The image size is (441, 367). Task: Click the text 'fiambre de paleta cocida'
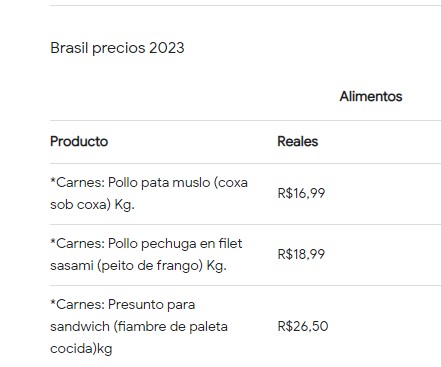[x=139, y=338]
